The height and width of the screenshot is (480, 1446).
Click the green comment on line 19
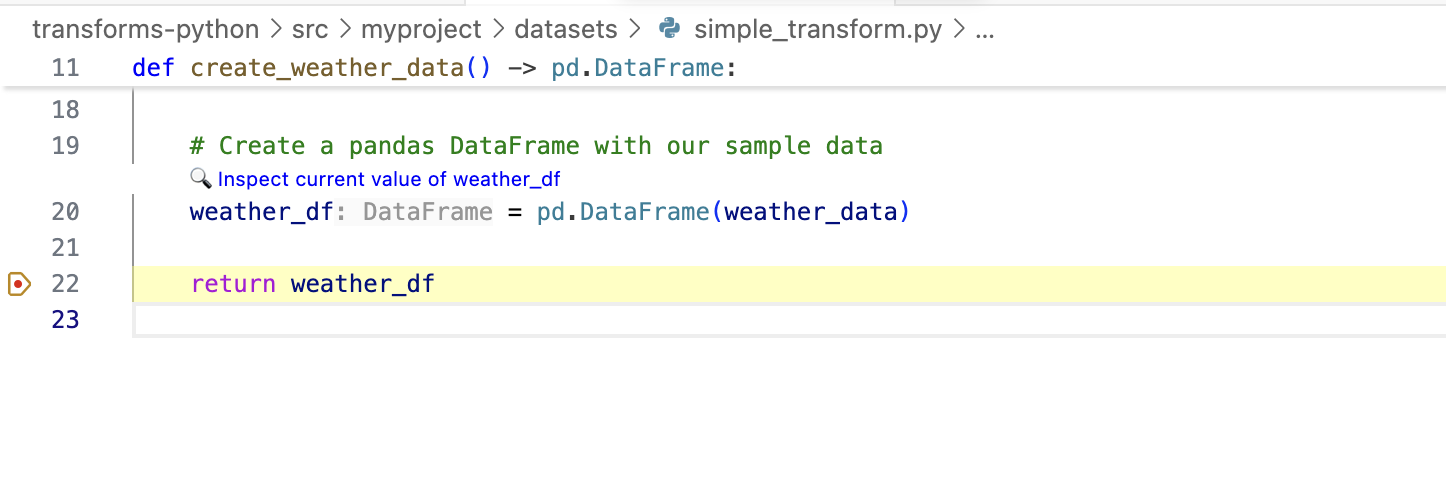[536, 146]
